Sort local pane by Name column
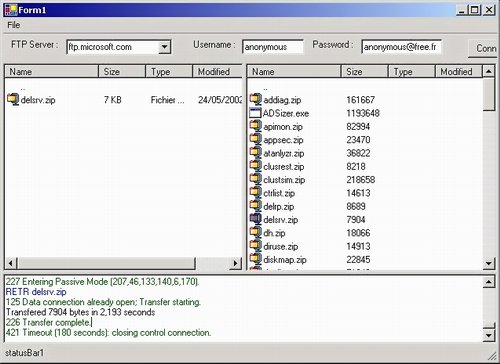This screenshot has height=364, width=500. (x=52, y=72)
